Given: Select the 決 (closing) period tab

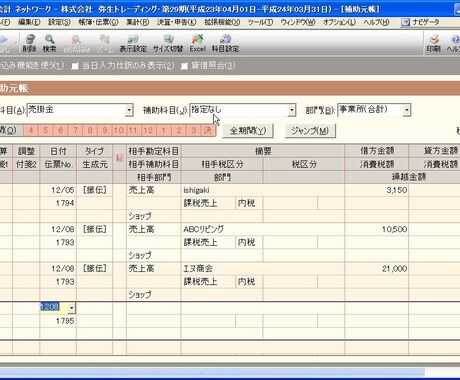Looking at the screenshot, I should [x=208, y=130].
